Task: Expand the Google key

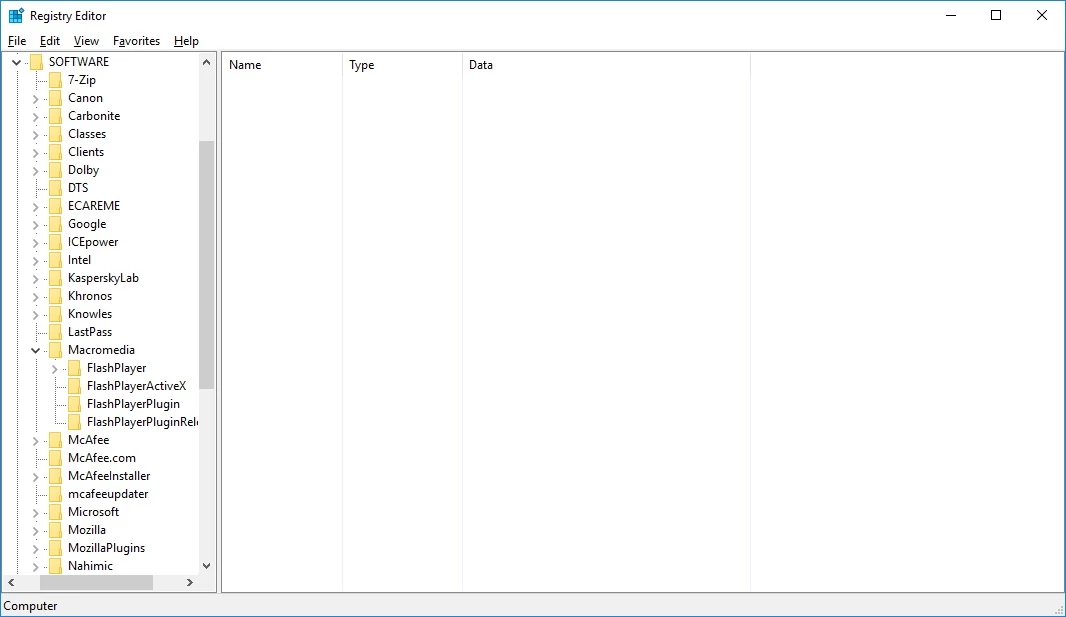Action: [x=35, y=224]
